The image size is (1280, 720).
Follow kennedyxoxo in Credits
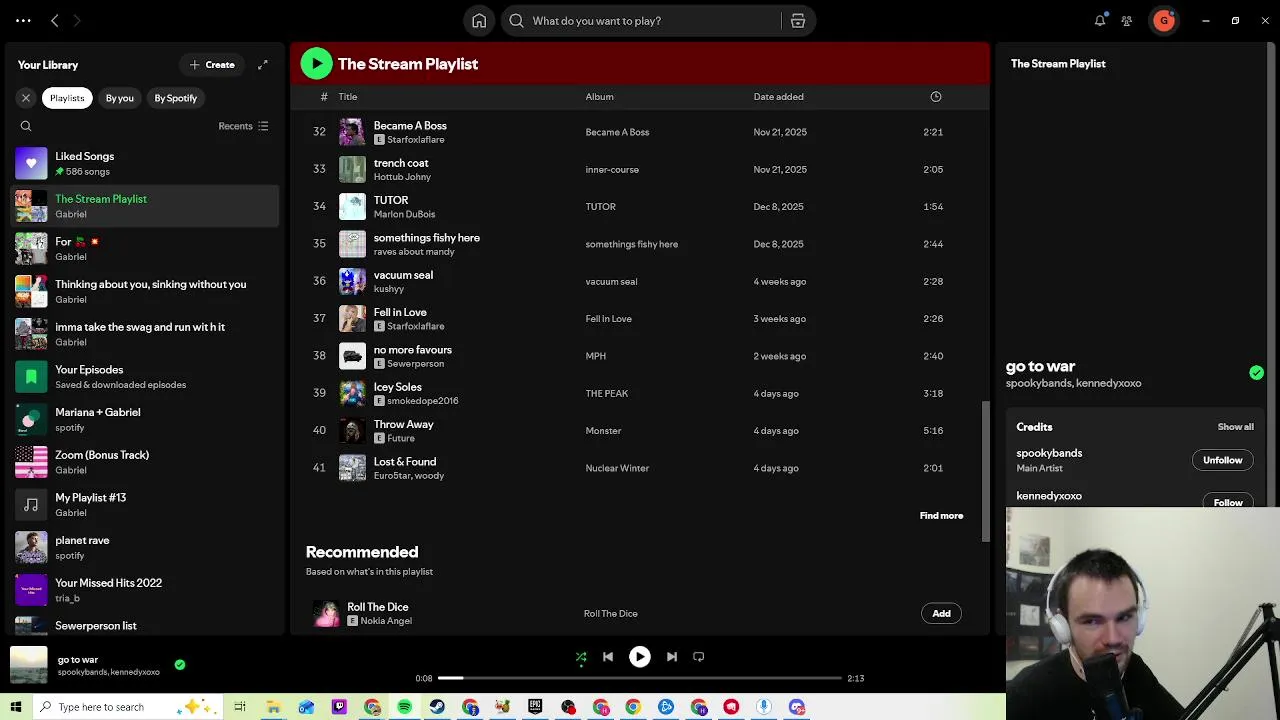1228,502
